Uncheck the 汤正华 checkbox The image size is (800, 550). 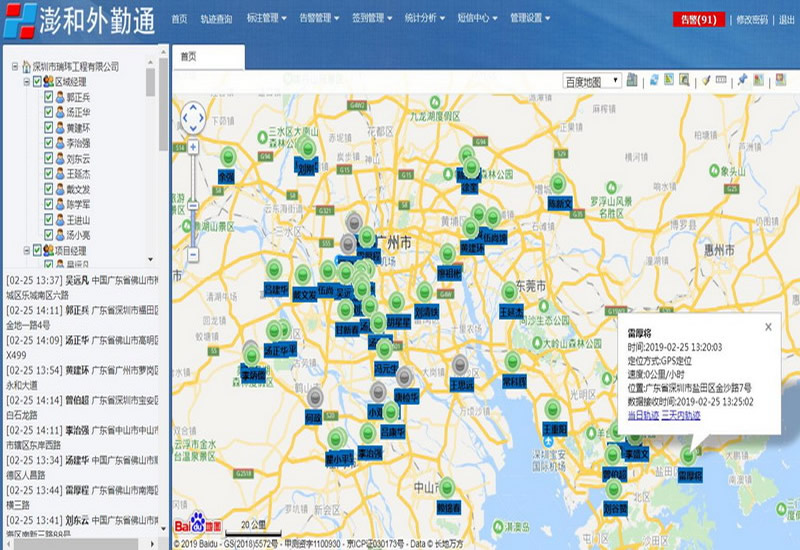pos(48,112)
